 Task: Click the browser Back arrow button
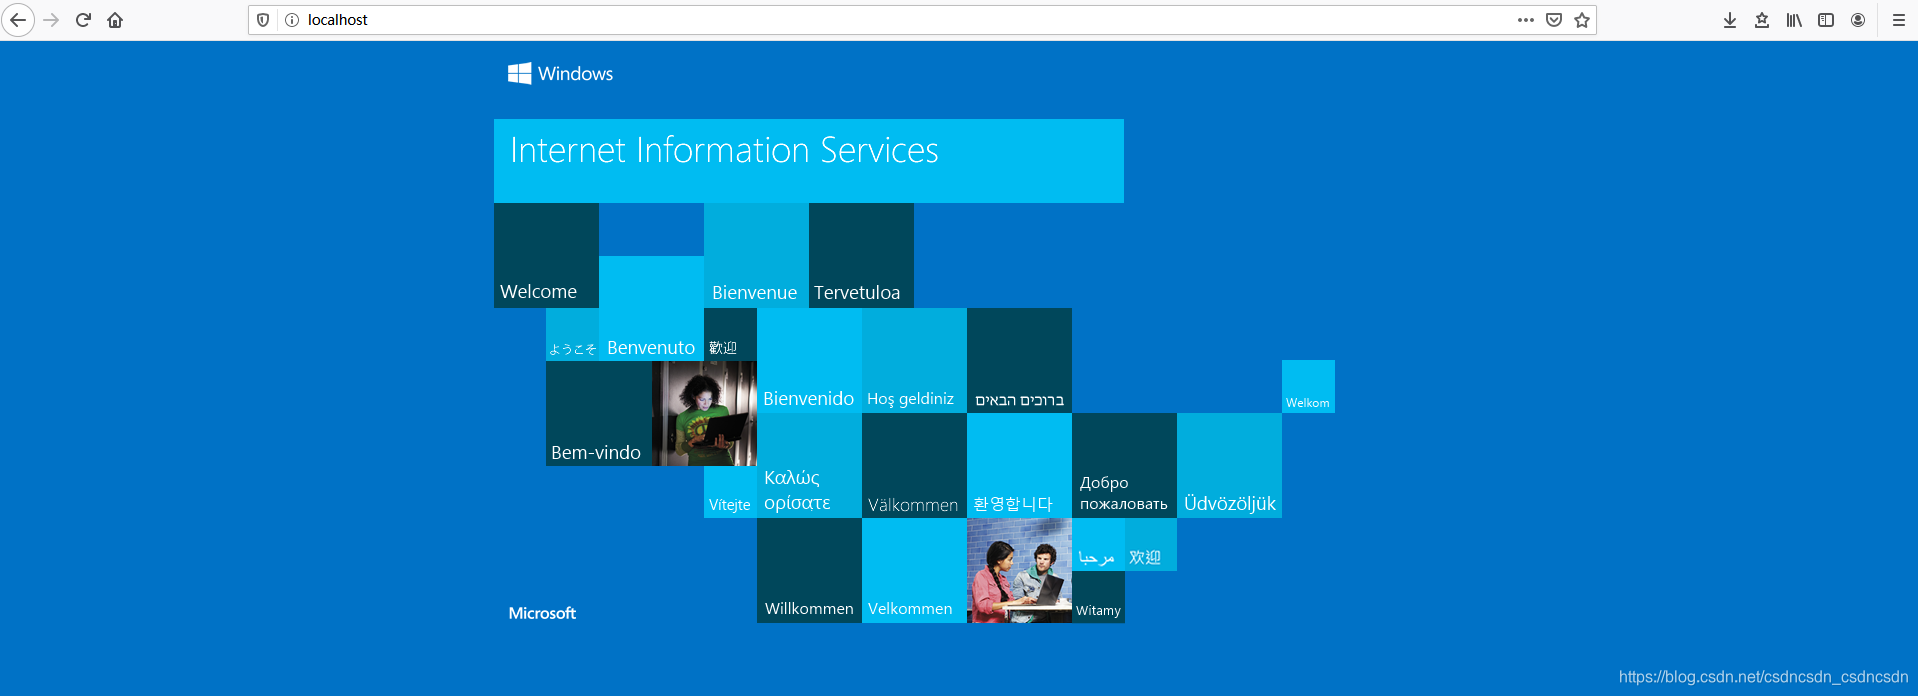18,20
